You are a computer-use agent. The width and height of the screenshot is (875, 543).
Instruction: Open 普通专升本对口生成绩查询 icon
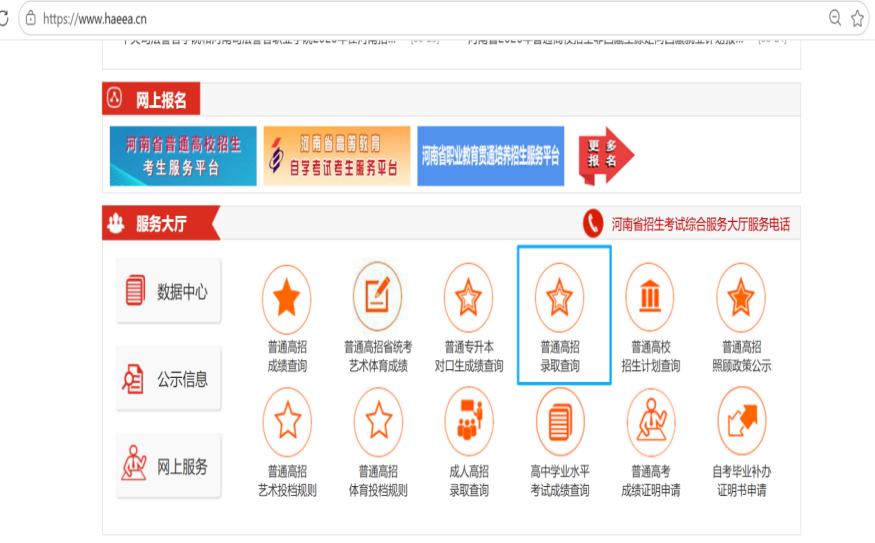click(469, 298)
